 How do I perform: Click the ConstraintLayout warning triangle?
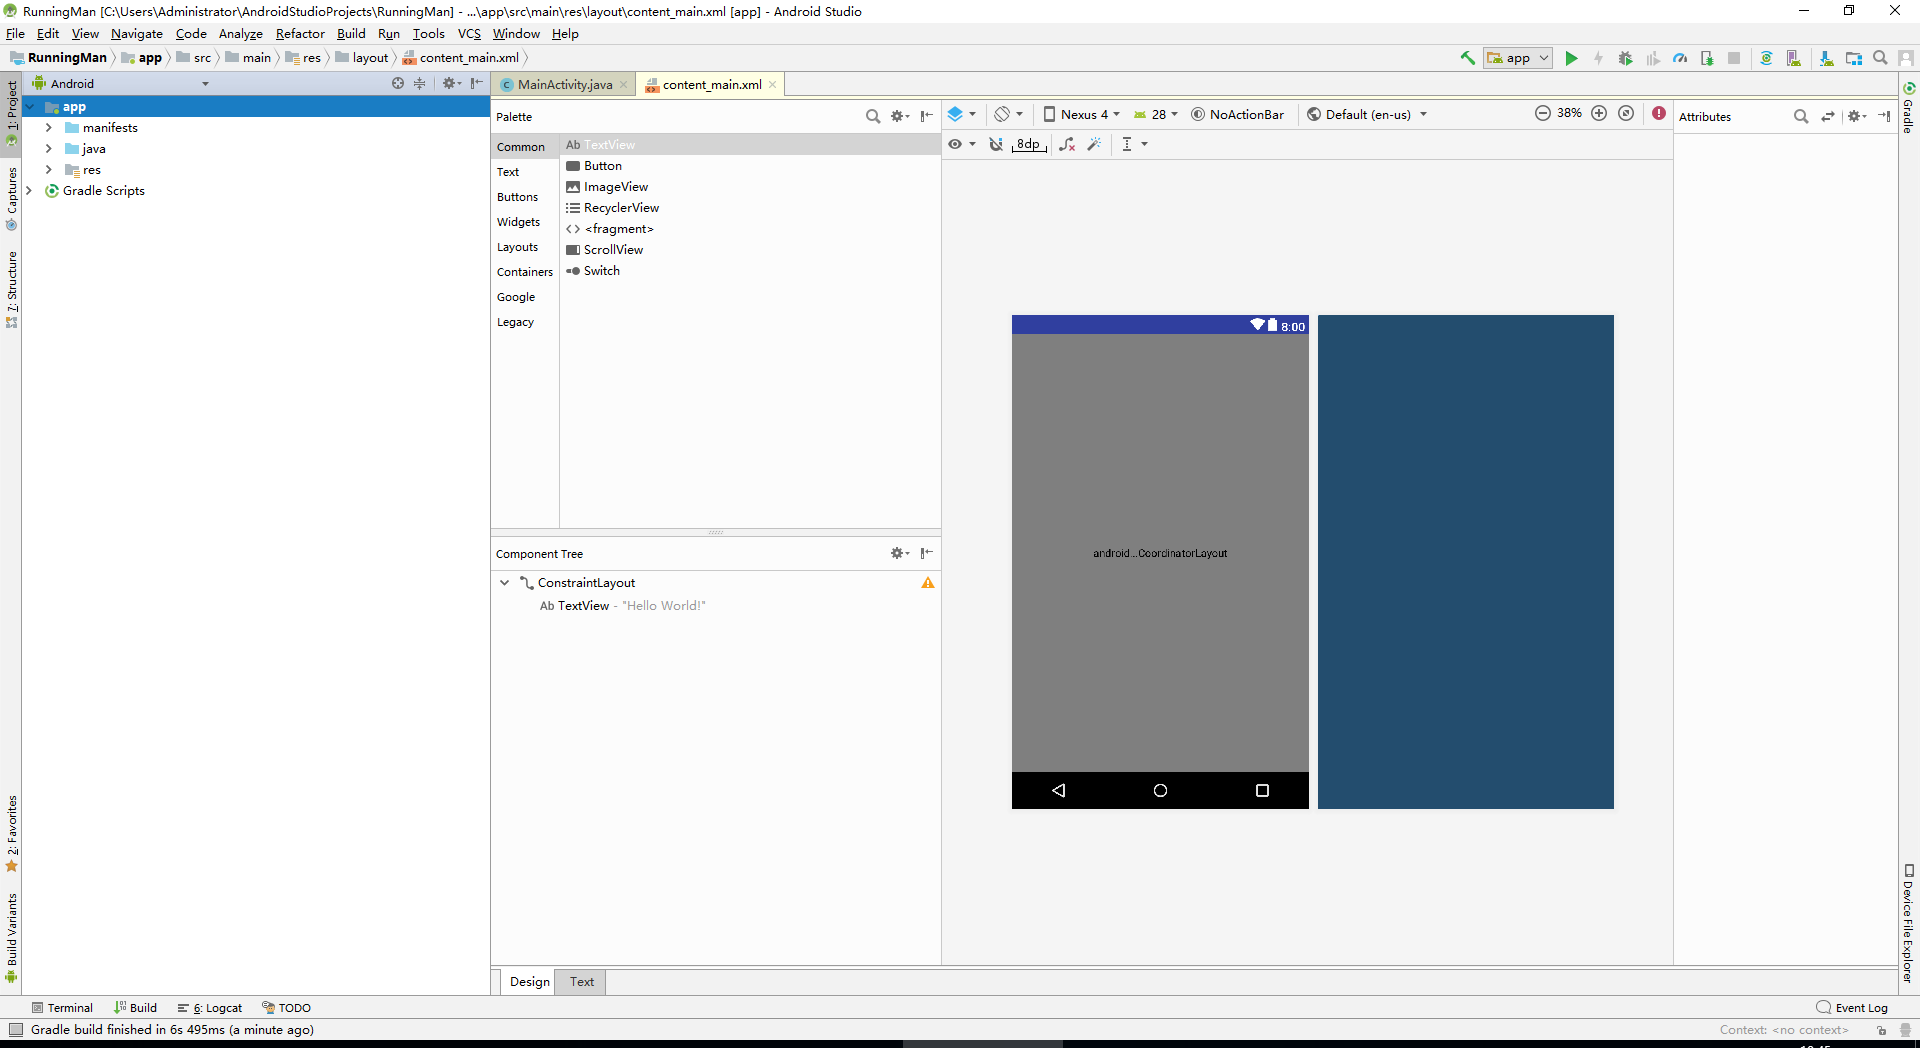928,583
